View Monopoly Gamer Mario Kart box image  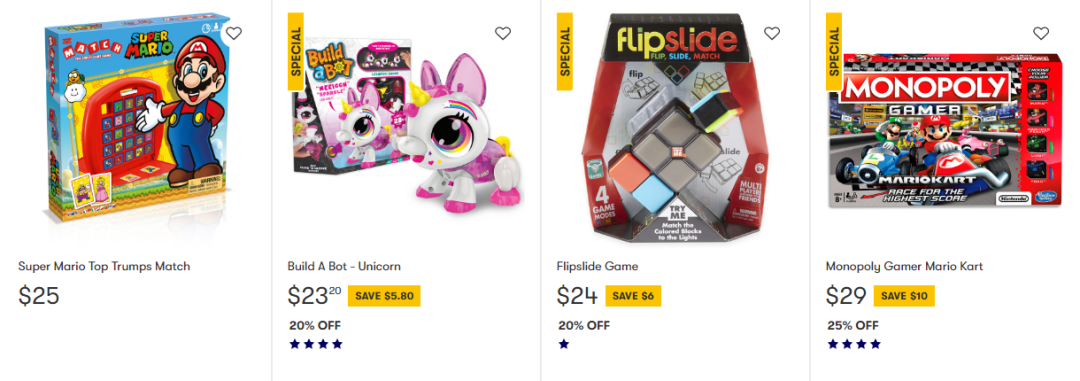(x=945, y=130)
